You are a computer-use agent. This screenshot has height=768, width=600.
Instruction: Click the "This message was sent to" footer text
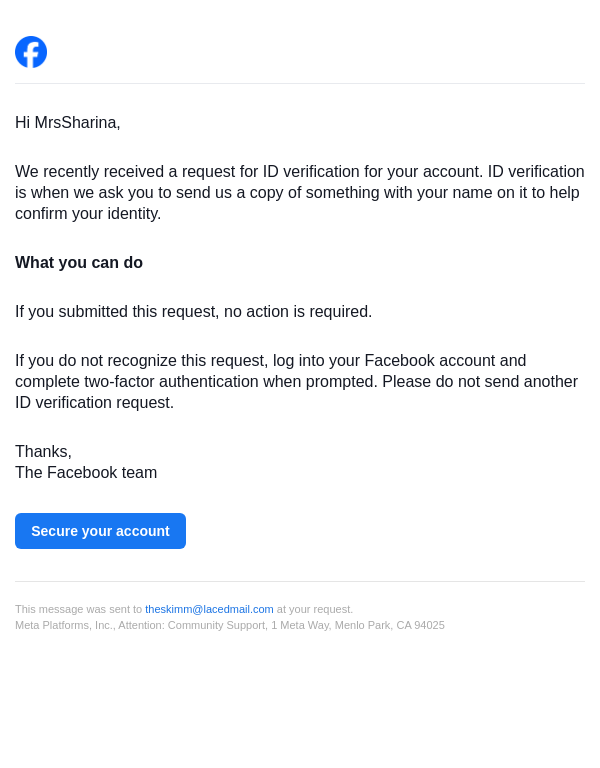click(78, 609)
